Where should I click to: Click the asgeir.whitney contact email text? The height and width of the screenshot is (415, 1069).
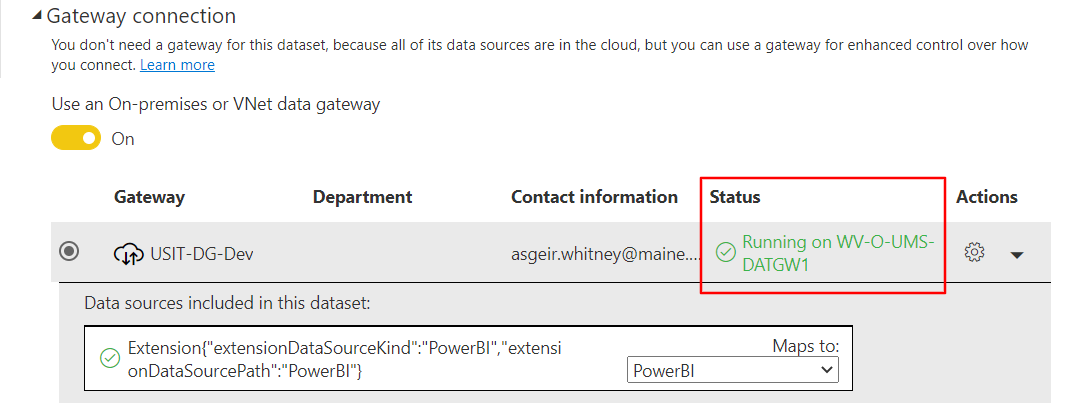click(x=605, y=253)
